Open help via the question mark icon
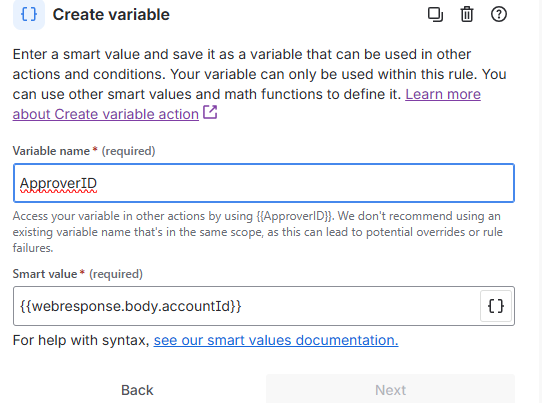Image resolution: width=542 pixels, height=403 pixels. click(499, 15)
